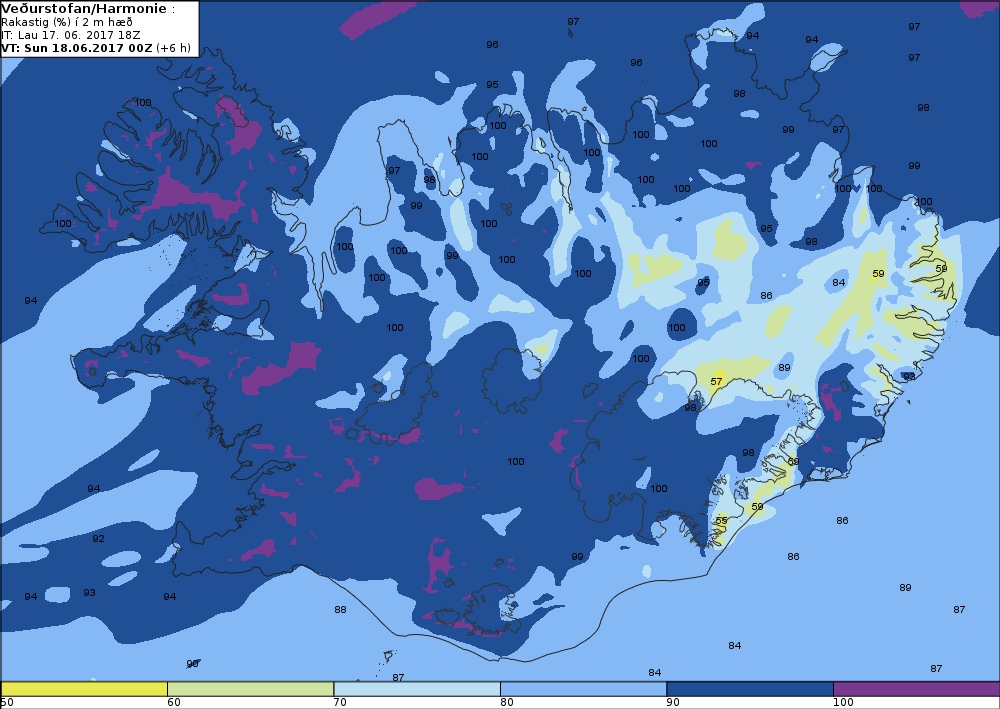Pick the light blue 70–80 legend band
The height and width of the screenshot is (709, 1000).
pos(417,689)
